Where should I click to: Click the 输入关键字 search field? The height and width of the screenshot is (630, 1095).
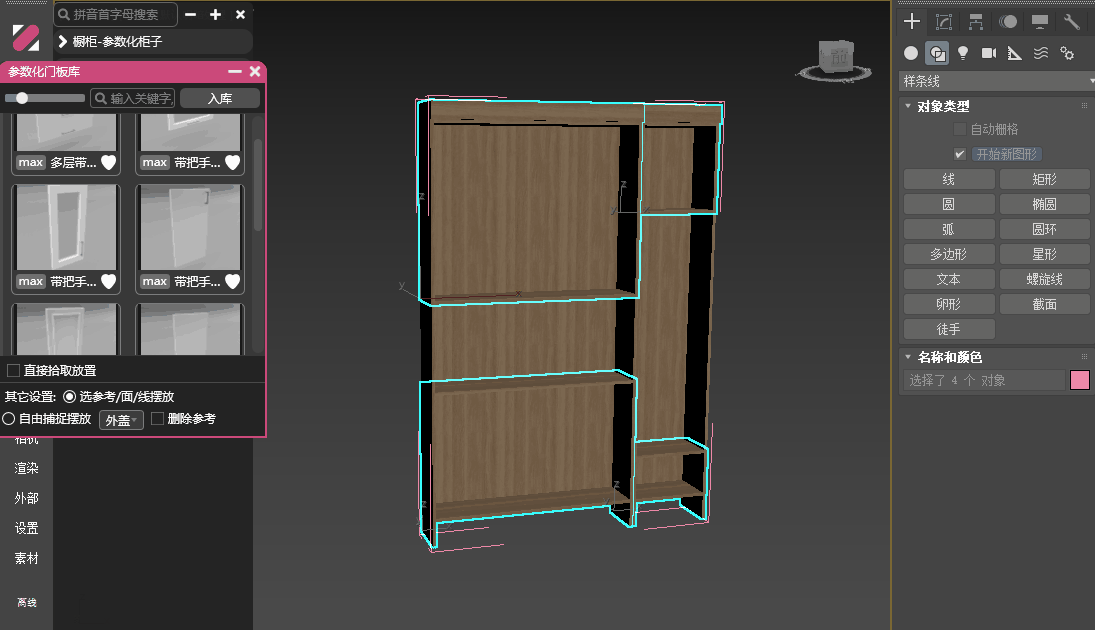point(133,98)
